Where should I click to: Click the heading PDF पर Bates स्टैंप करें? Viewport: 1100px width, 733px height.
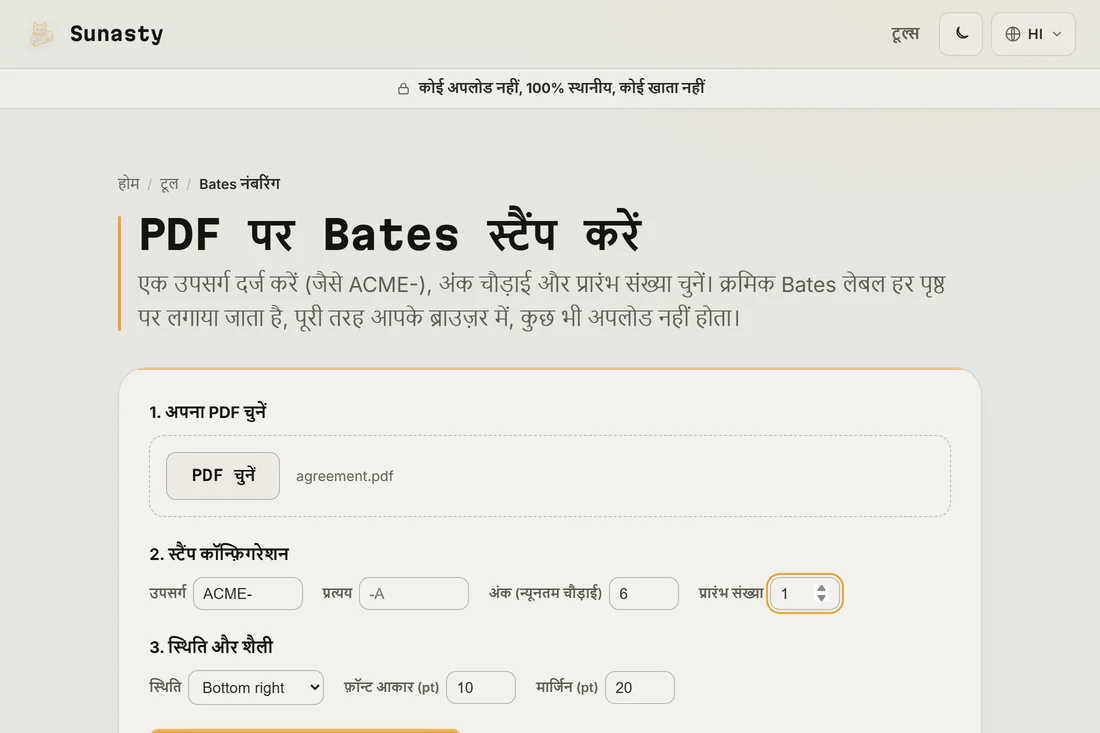(x=390, y=234)
